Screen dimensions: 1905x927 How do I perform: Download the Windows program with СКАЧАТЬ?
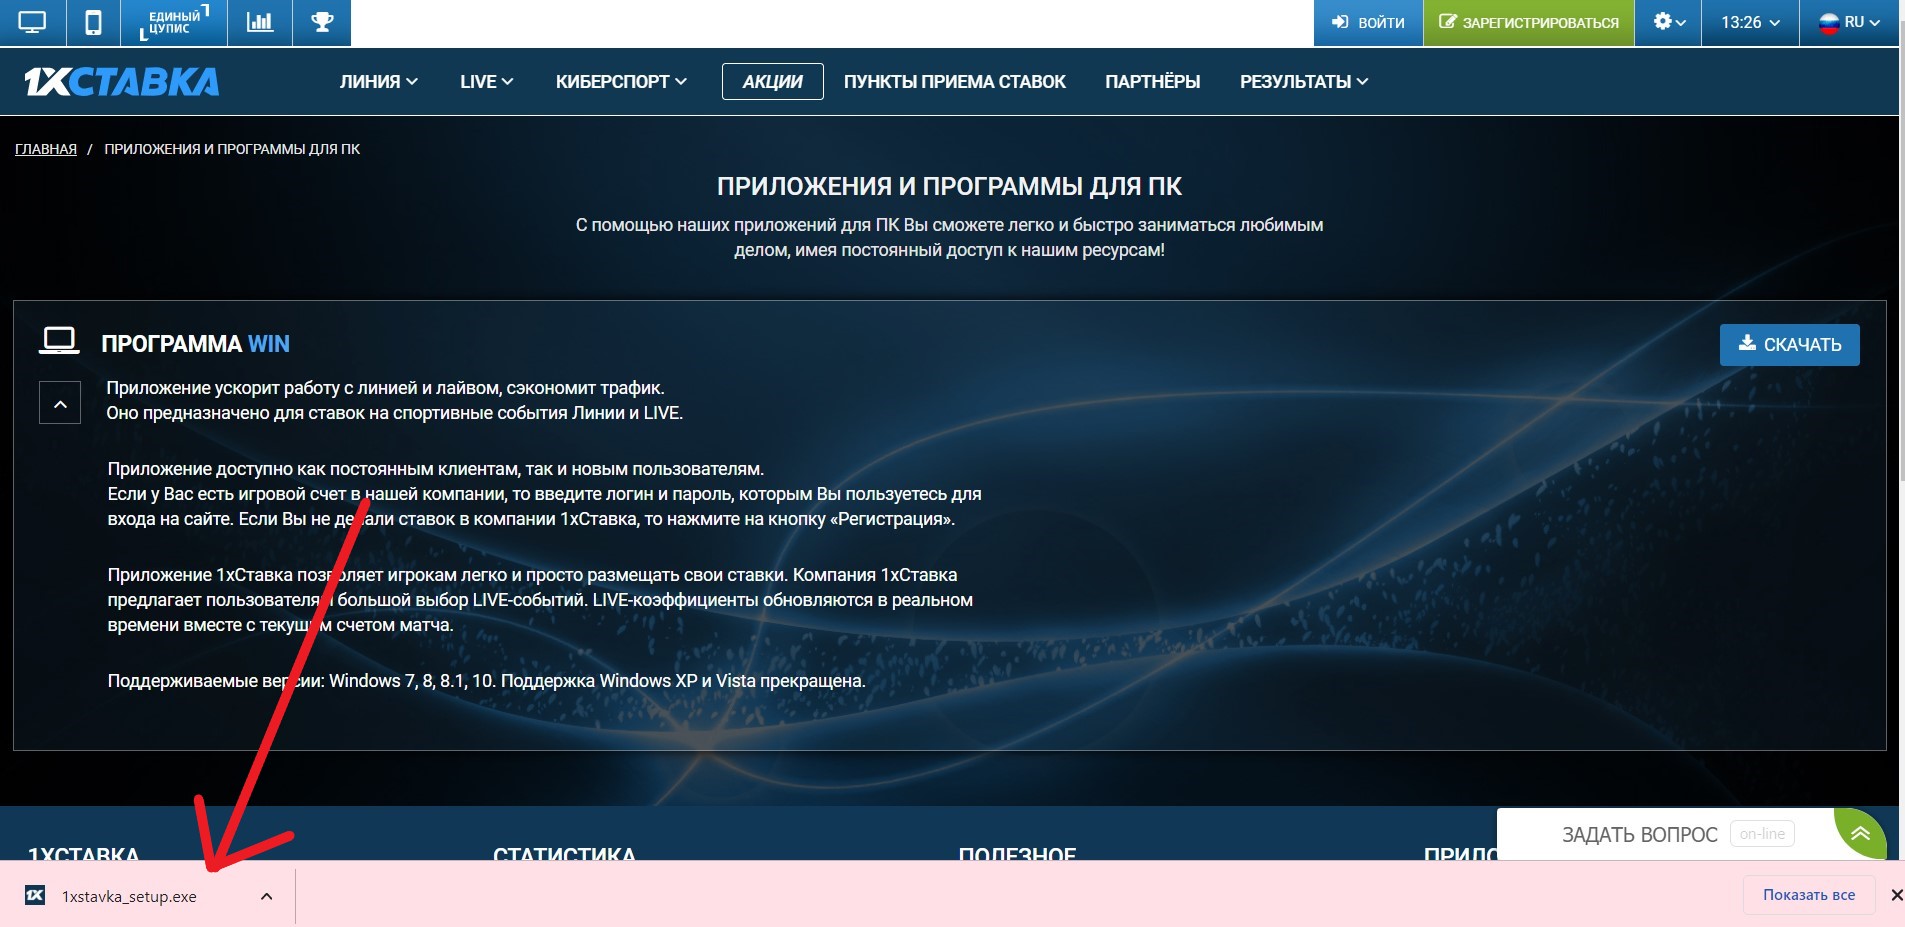coord(1789,344)
